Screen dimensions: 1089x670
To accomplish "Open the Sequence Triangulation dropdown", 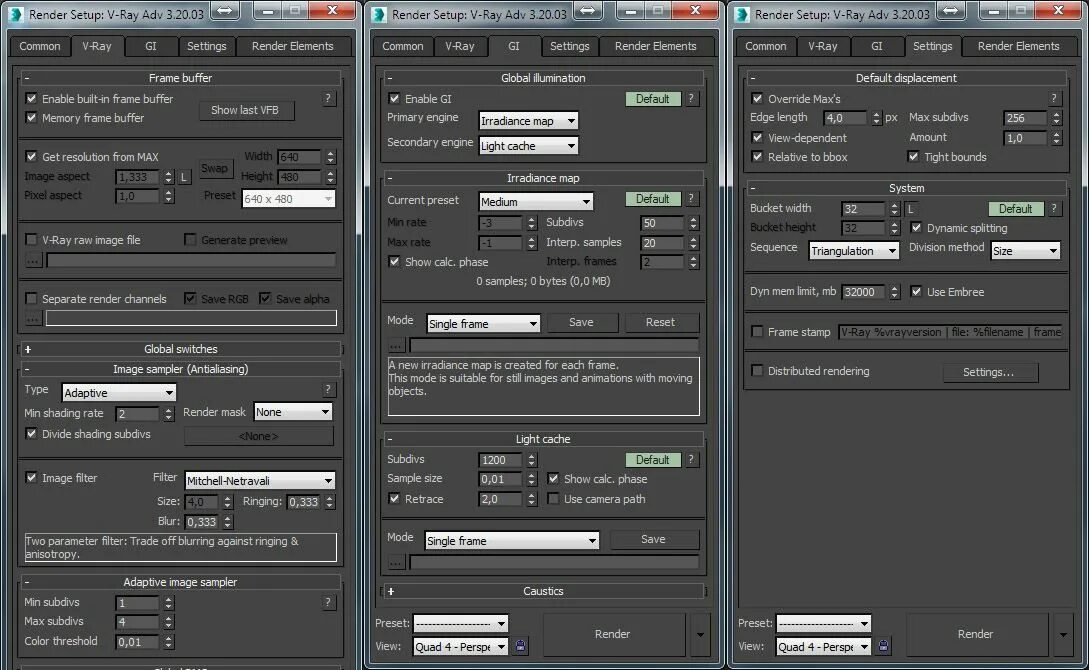I will click(x=854, y=251).
